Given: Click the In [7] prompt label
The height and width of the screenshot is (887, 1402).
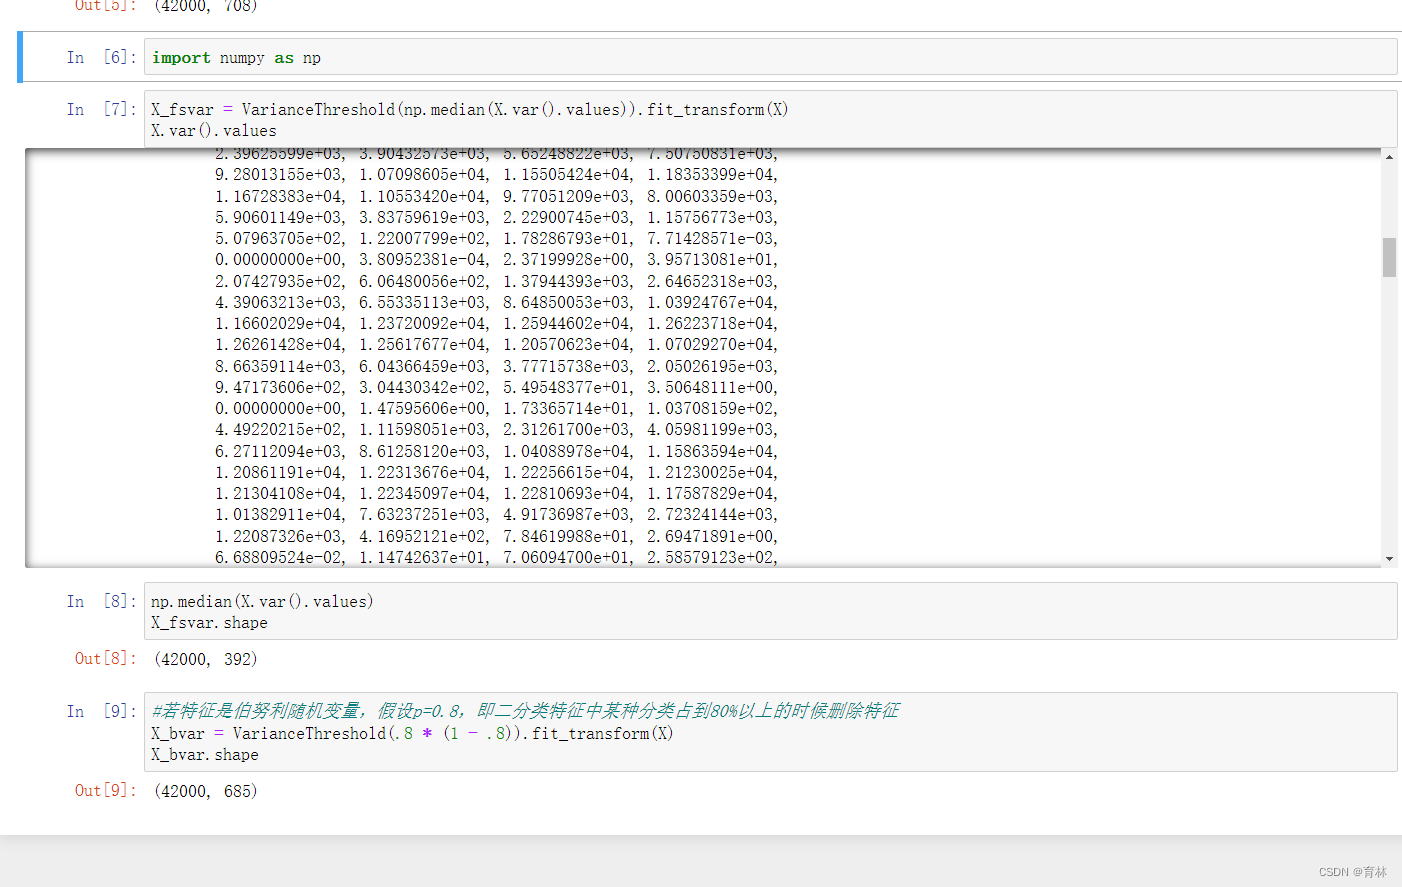Looking at the screenshot, I should pos(101,109).
